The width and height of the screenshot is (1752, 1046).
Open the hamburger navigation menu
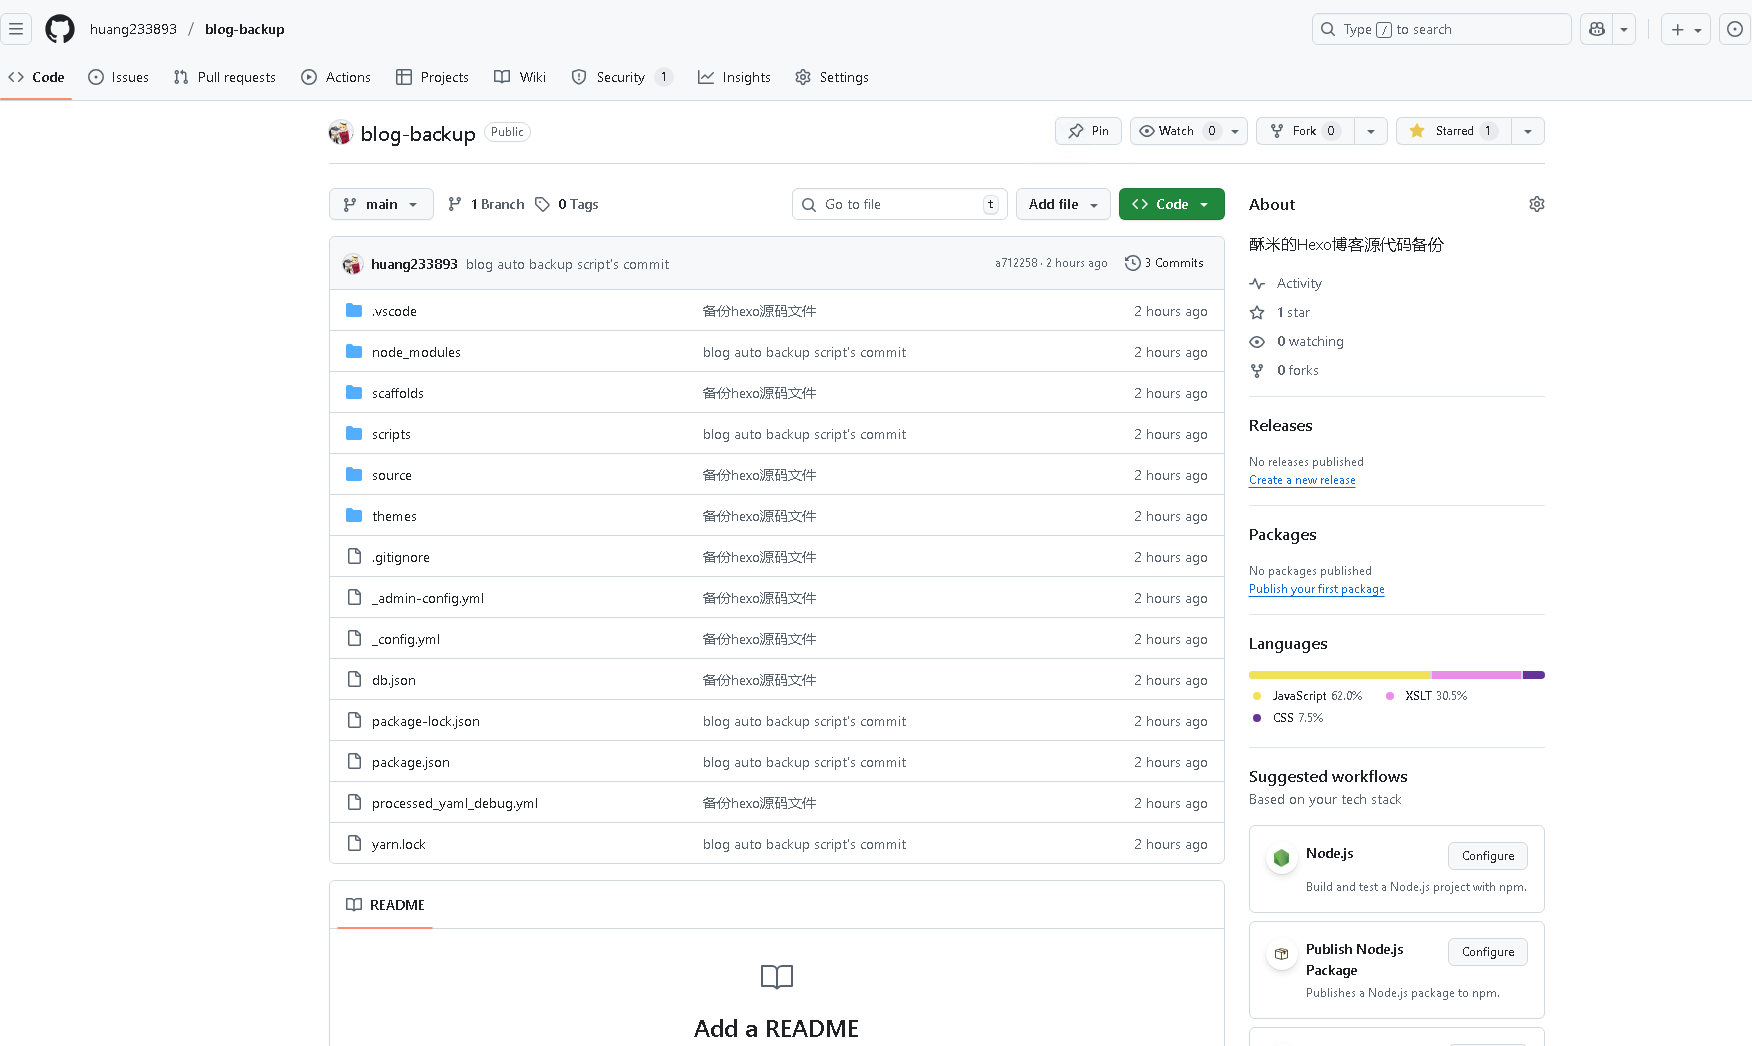coord(16,29)
